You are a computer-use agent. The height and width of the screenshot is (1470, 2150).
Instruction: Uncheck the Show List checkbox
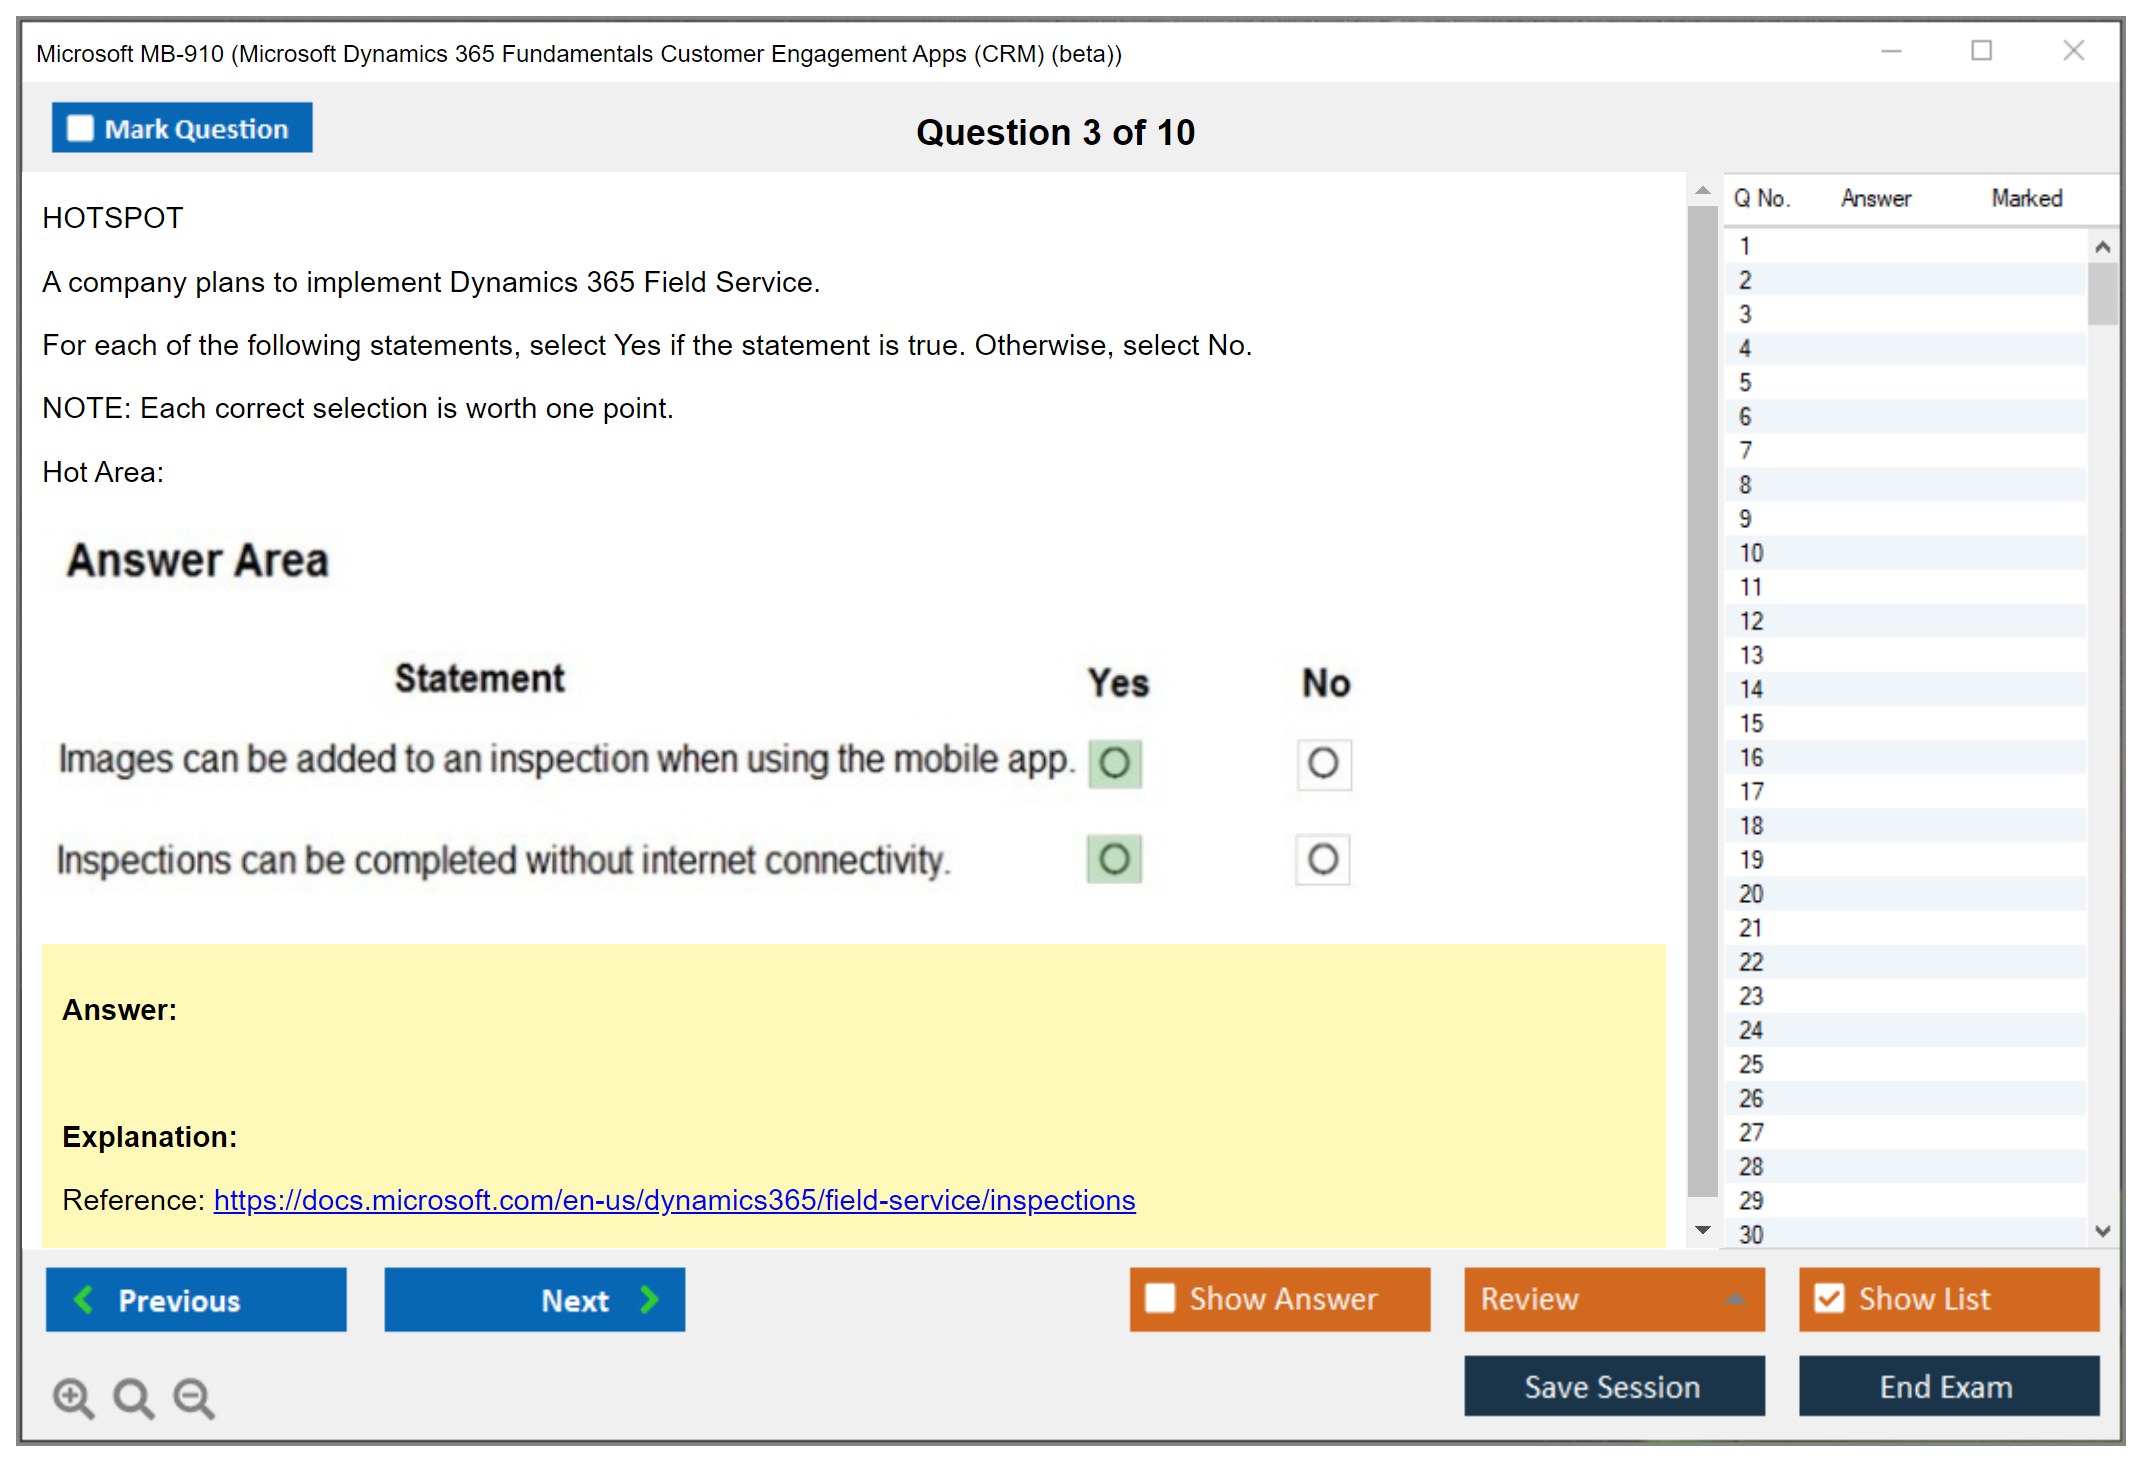click(x=1829, y=1298)
